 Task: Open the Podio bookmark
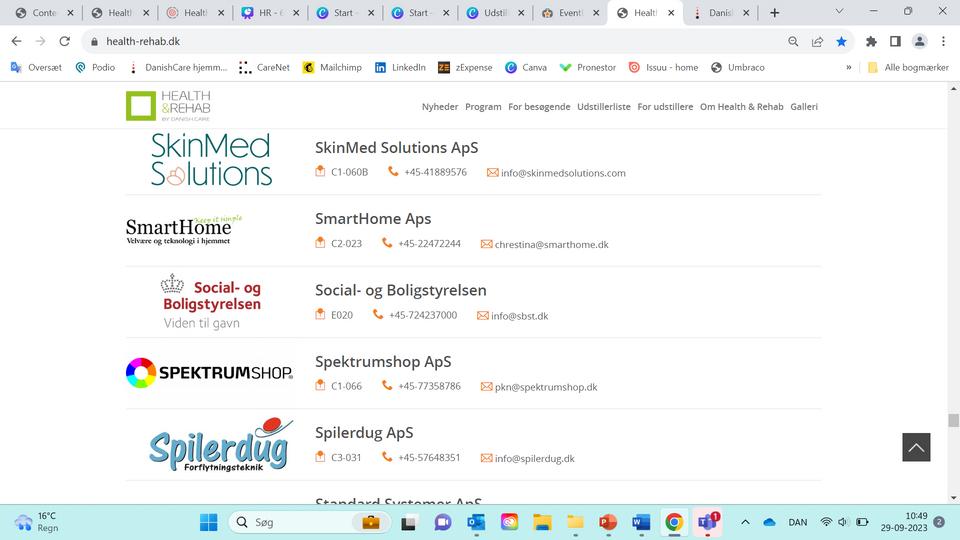click(95, 67)
